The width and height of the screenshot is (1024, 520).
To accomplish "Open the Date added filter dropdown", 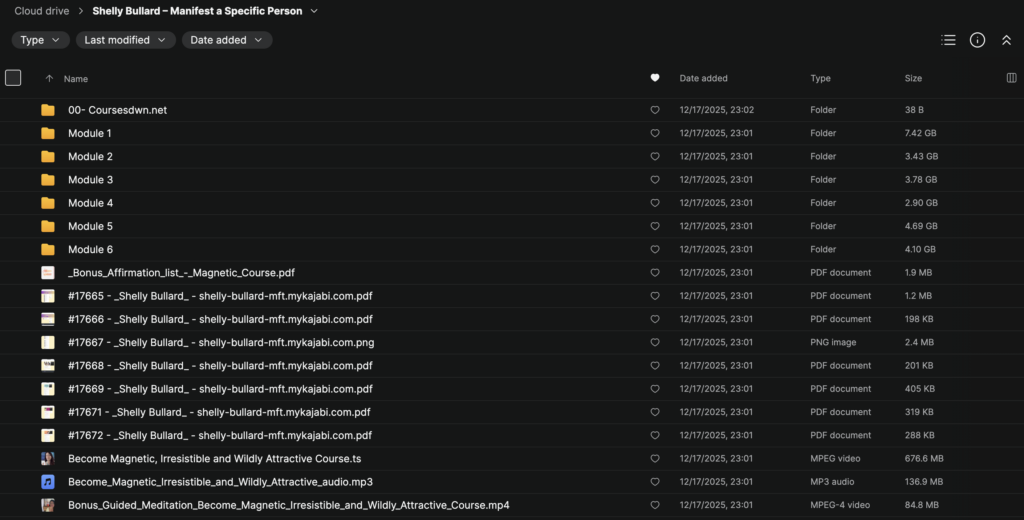I will [x=227, y=40].
